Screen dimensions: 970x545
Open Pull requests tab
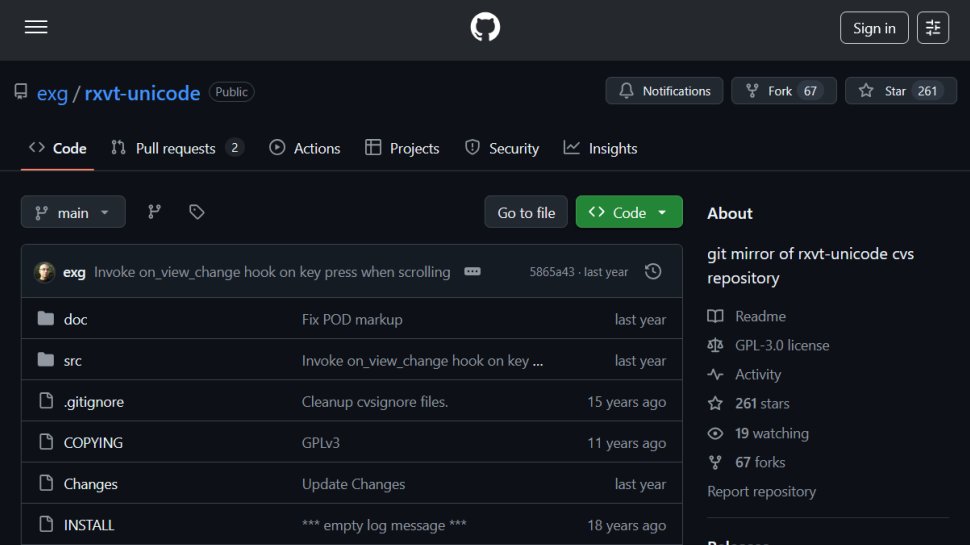pos(177,148)
